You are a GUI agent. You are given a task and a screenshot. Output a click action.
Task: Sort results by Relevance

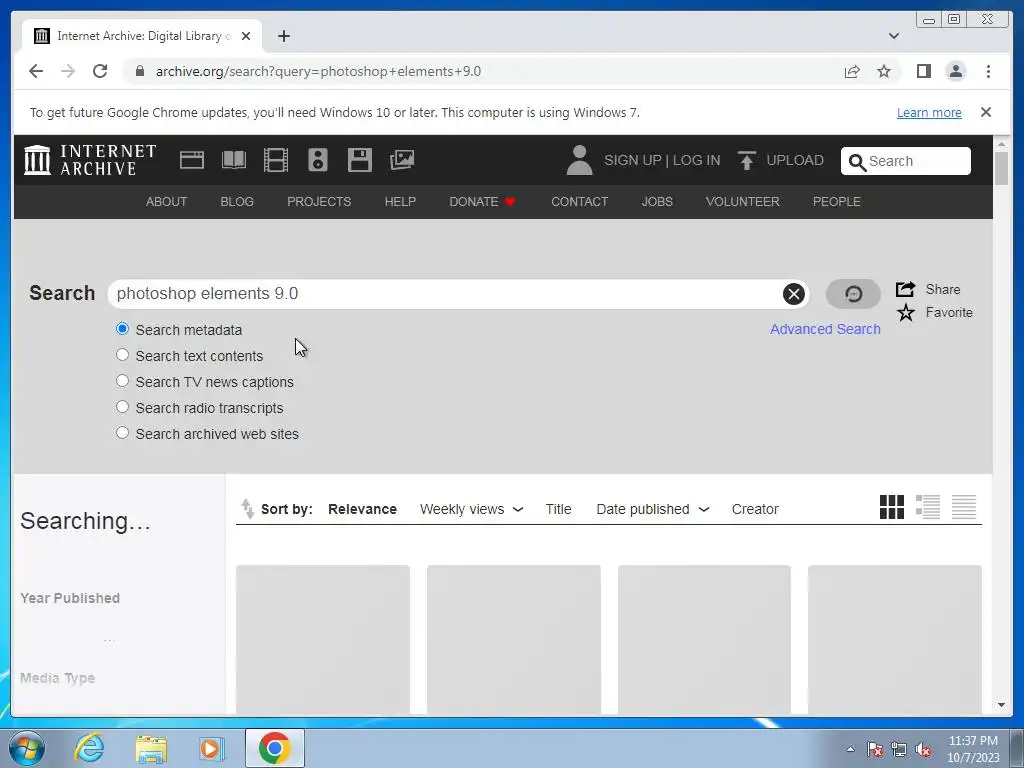pyautogui.click(x=362, y=509)
